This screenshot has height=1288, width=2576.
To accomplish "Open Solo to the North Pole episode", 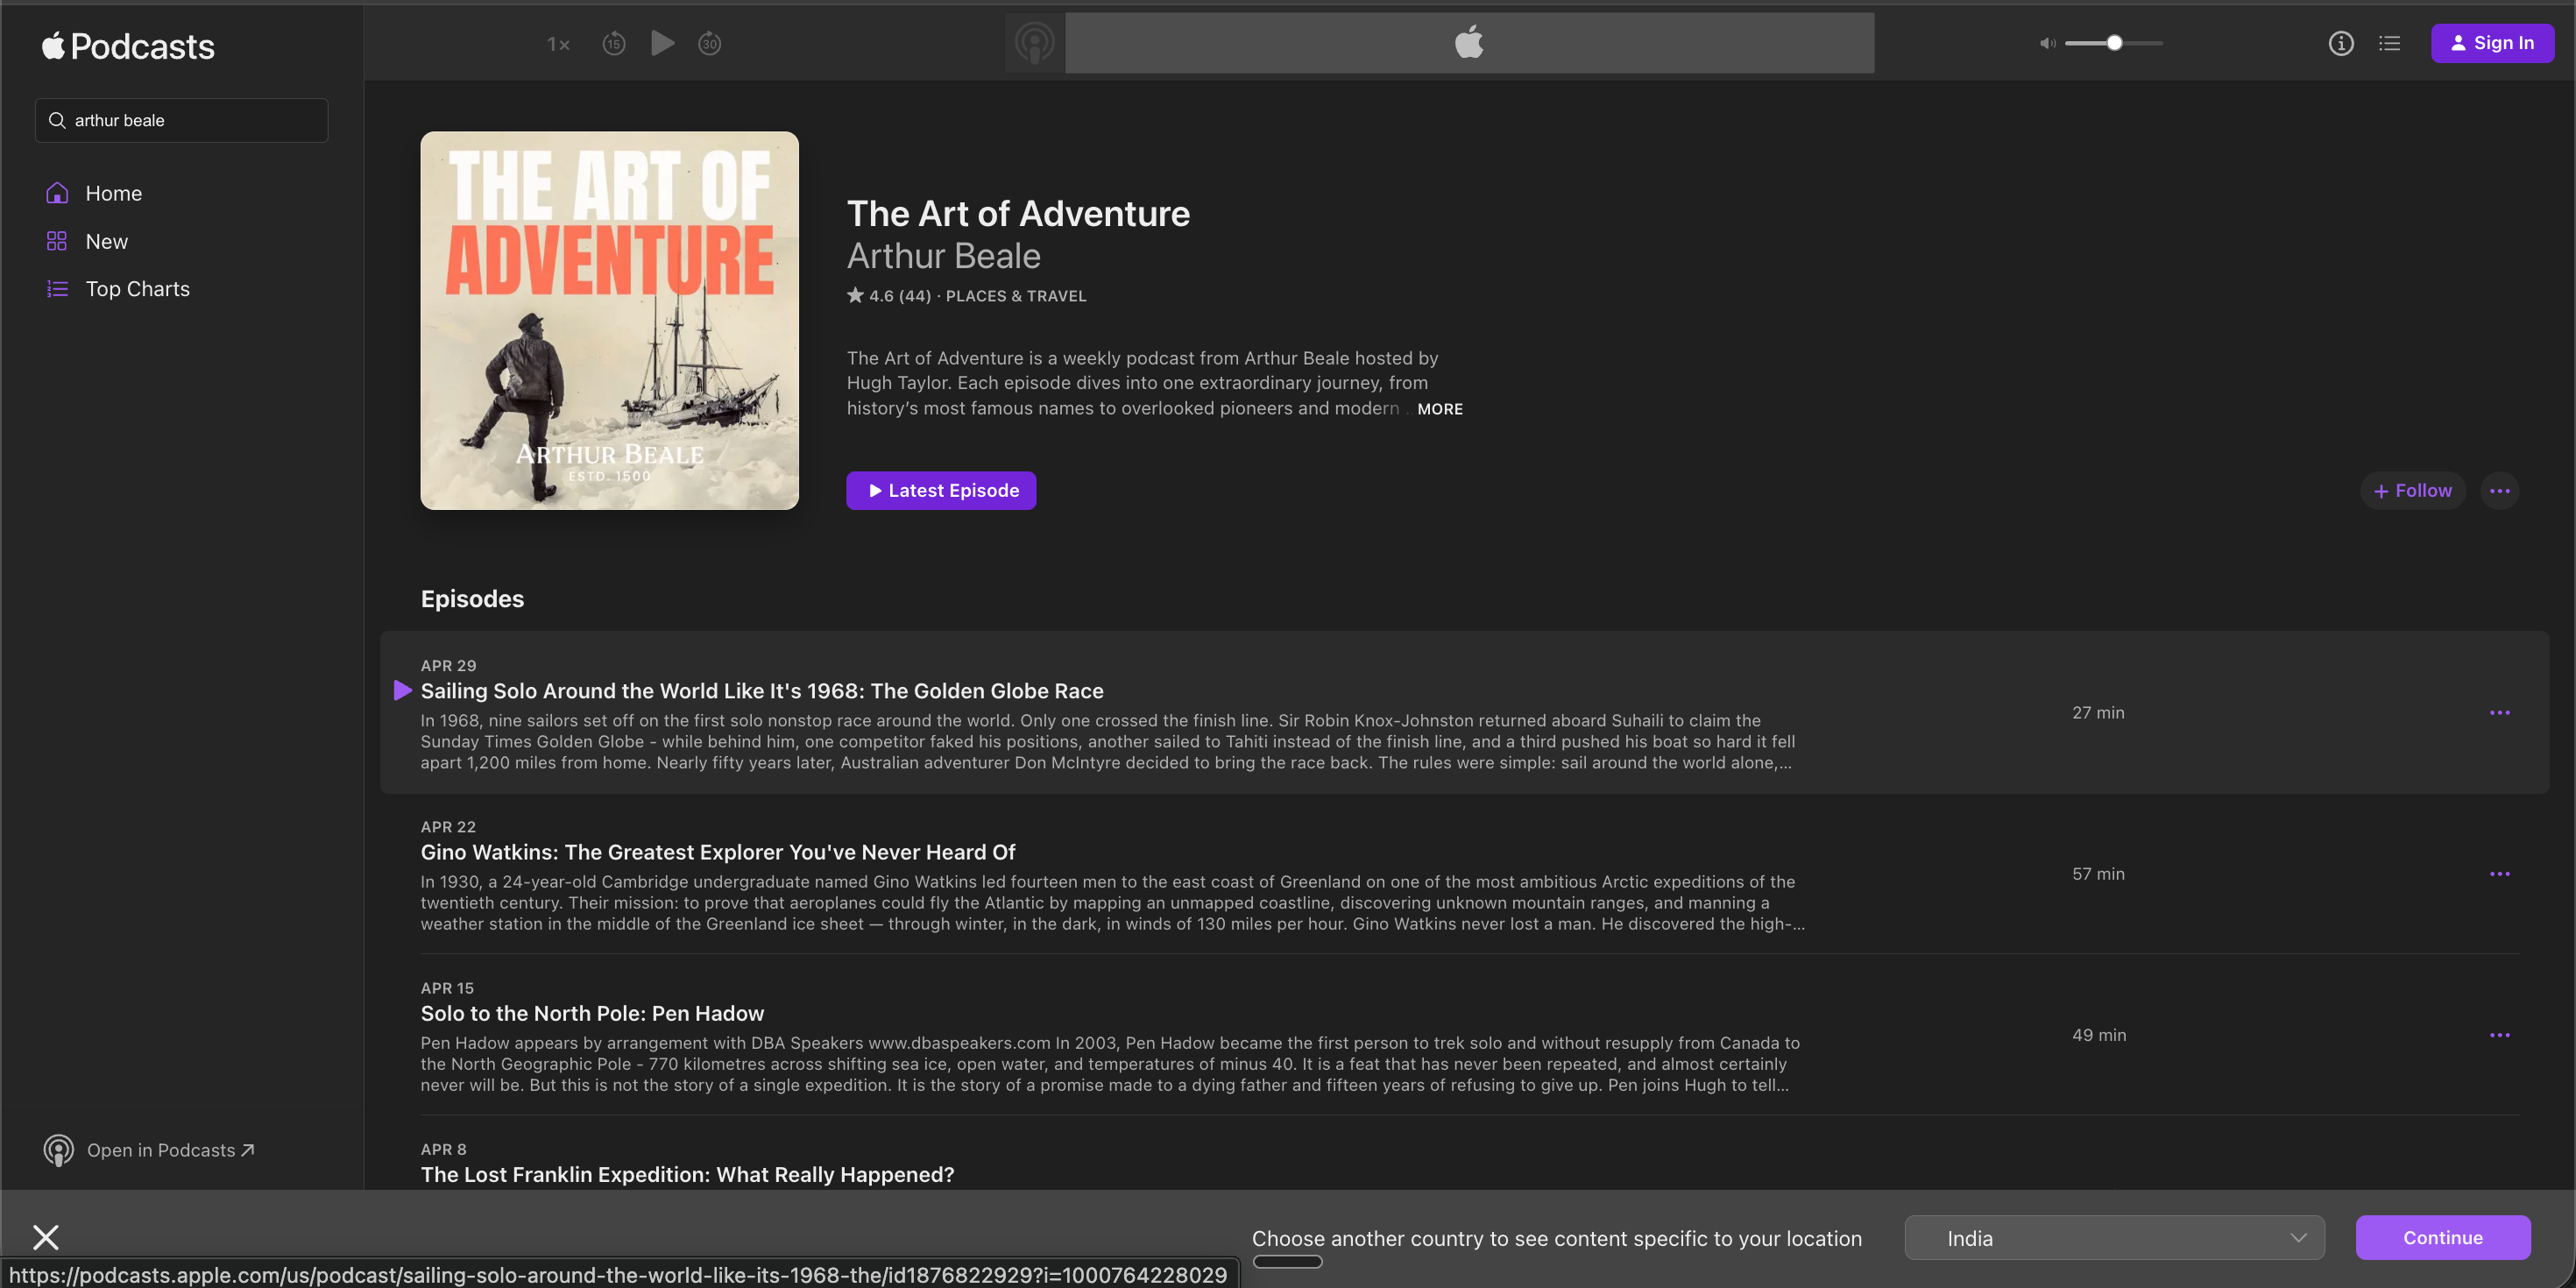I will click(x=592, y=1013).
